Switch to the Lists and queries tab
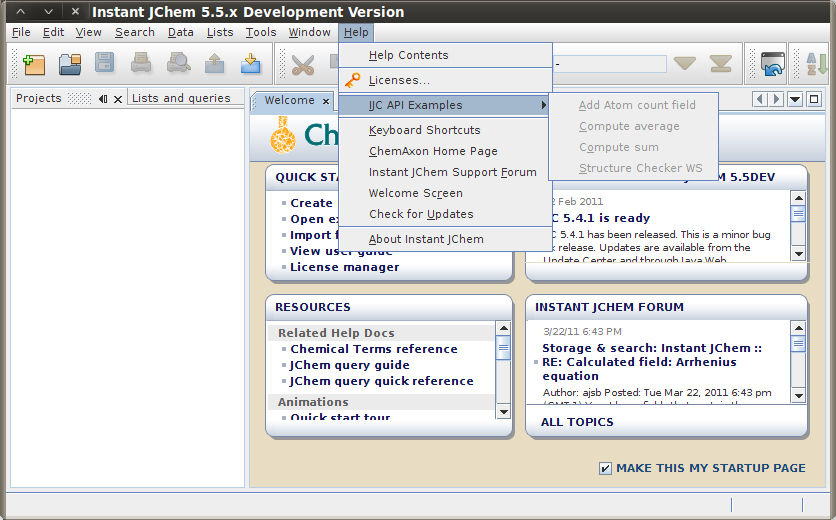Screen dimensions: 836x520 coord(181,98)
